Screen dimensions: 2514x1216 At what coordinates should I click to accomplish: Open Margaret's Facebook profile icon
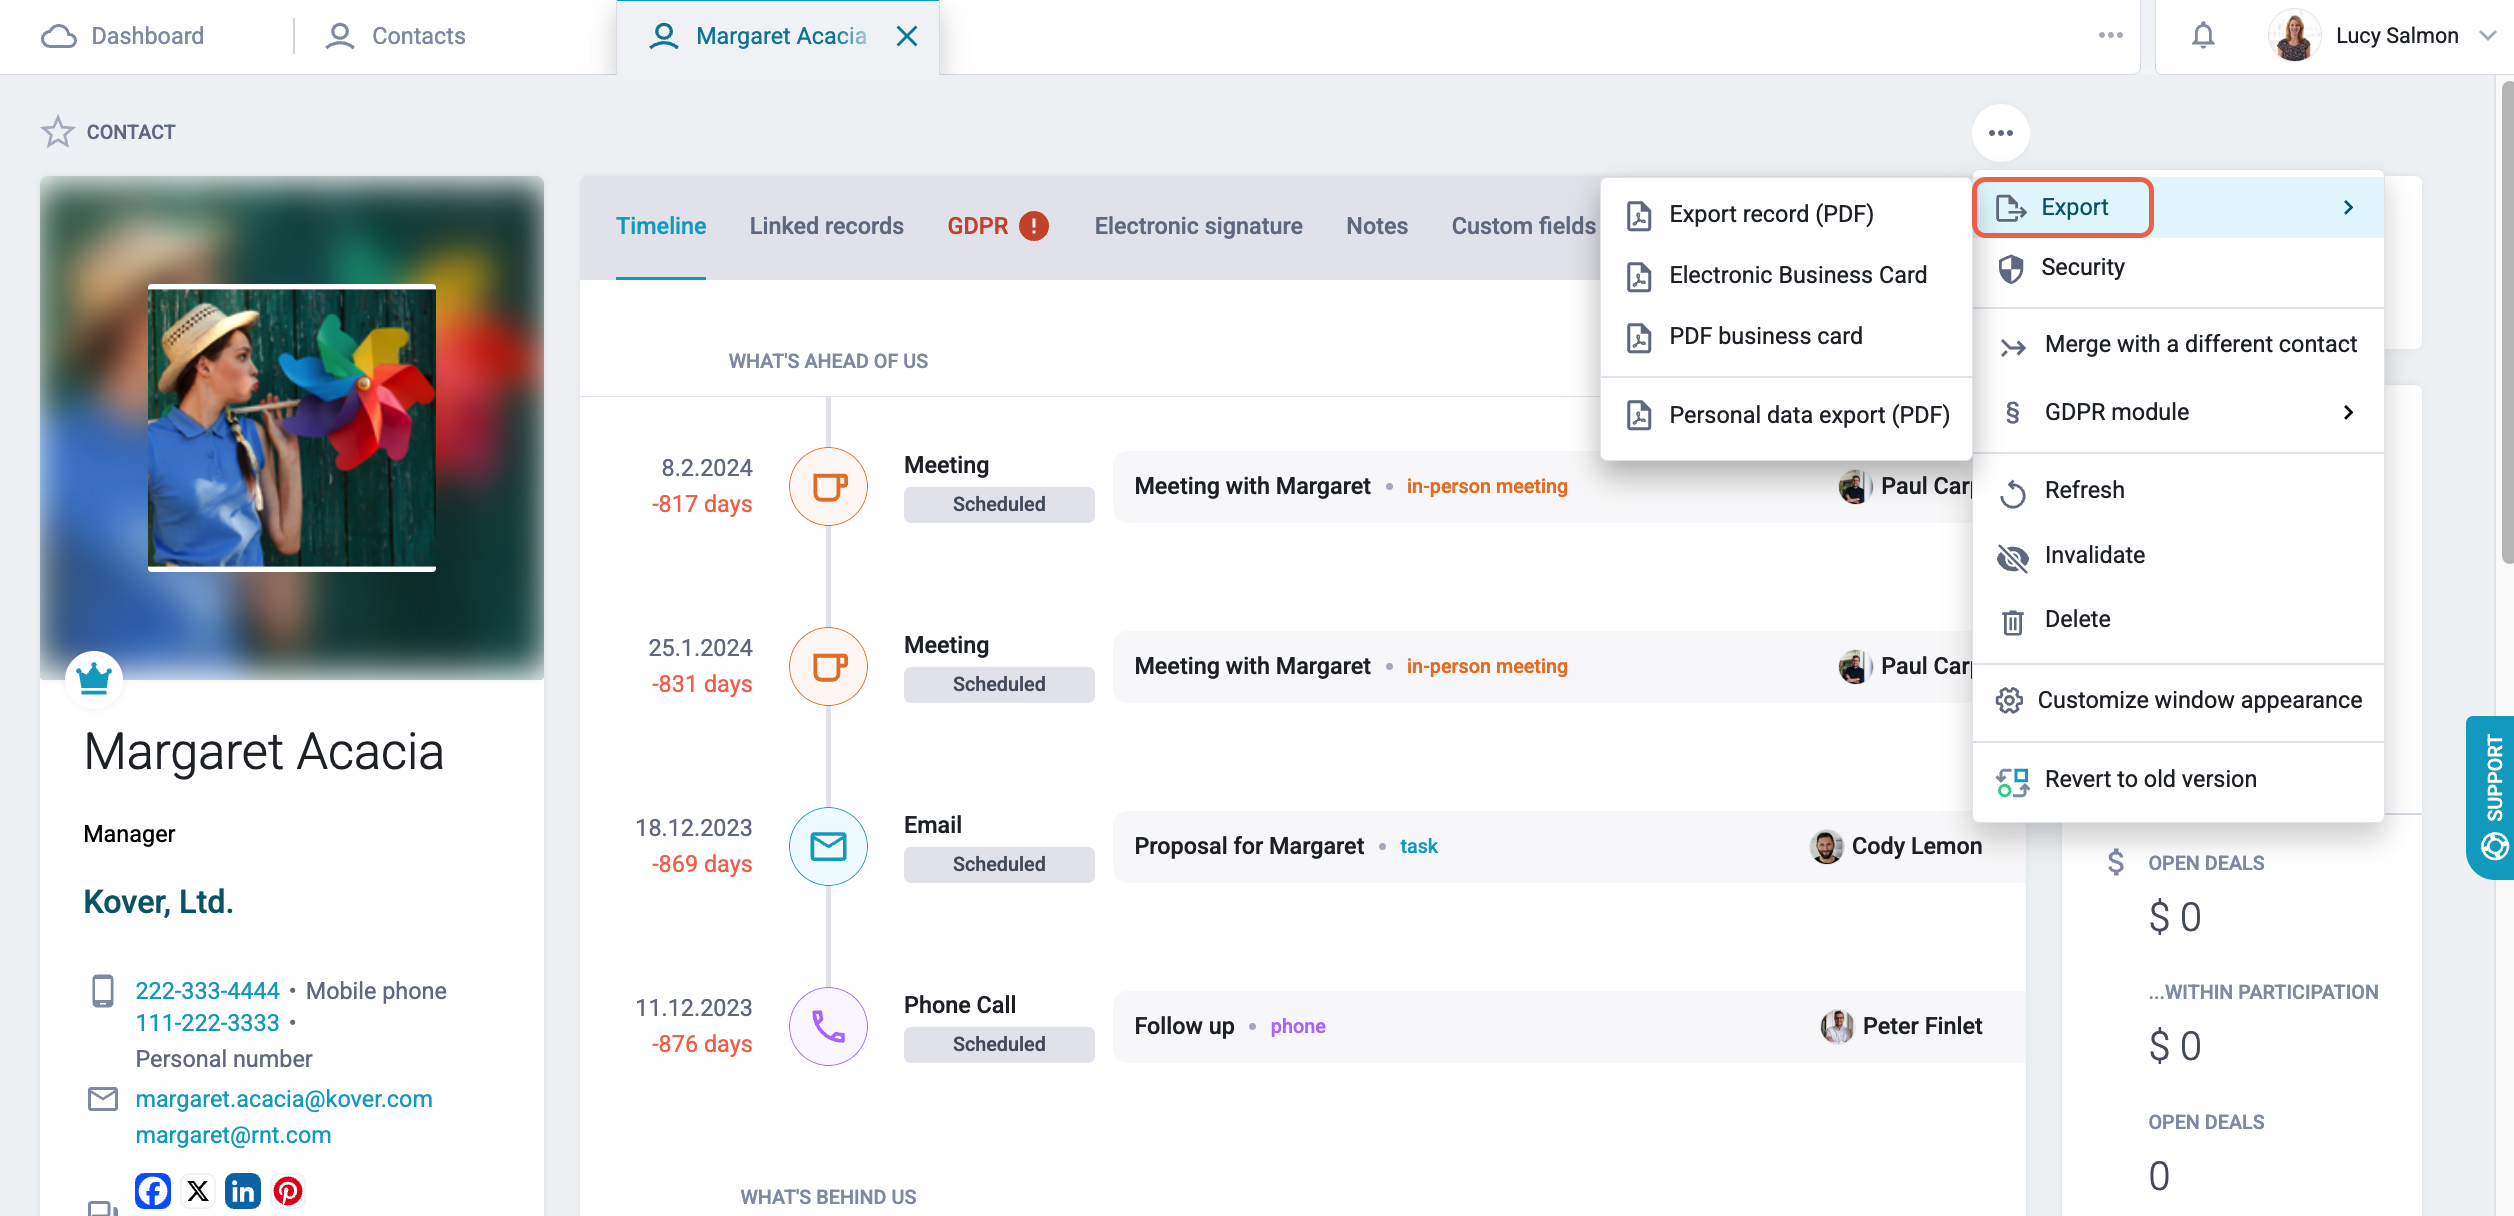tap(153, 1190)
